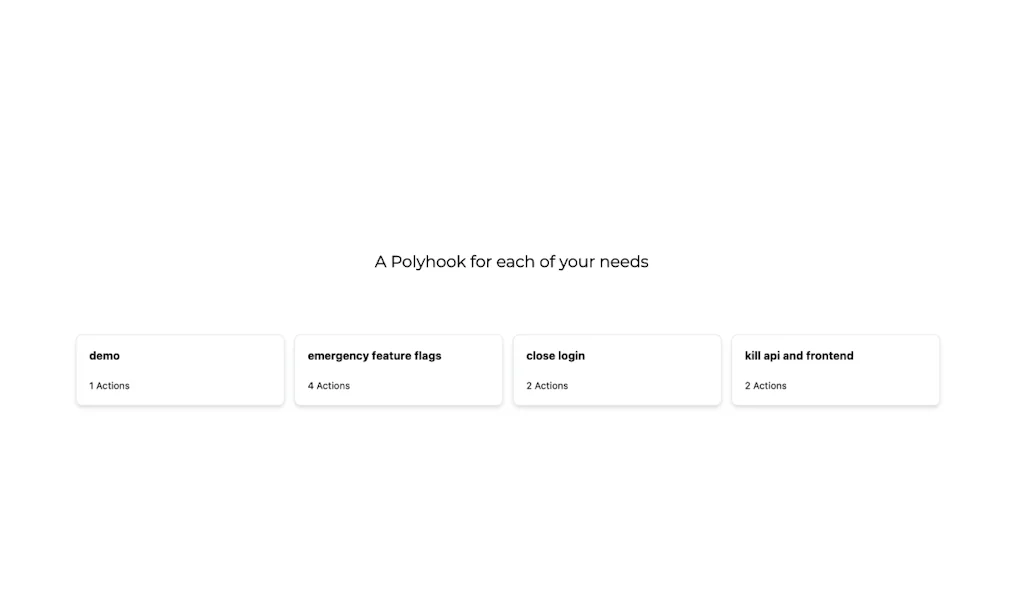Click the close login title label
This screenshot has width=1024, height=613.
[556, 355]
